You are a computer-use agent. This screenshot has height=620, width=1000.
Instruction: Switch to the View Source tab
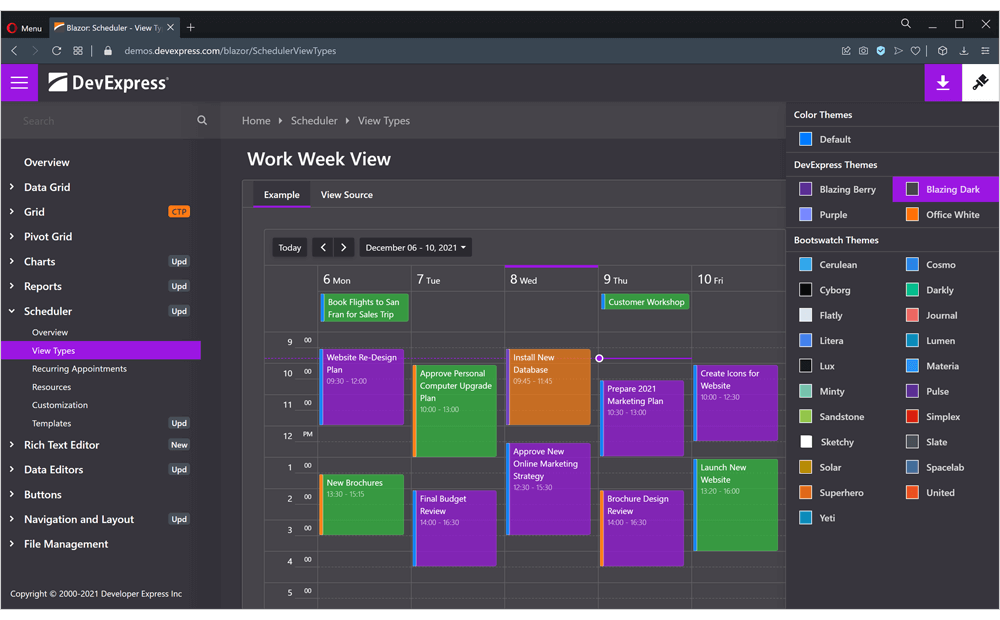point(346,195)
